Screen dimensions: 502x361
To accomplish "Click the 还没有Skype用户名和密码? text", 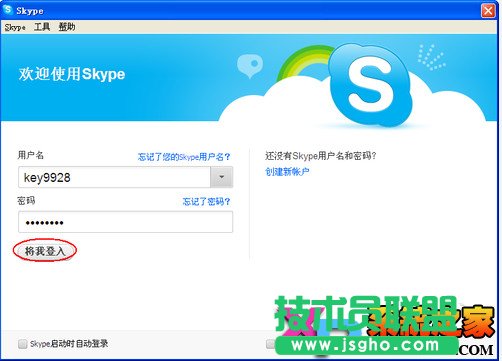I will point(321,156).
